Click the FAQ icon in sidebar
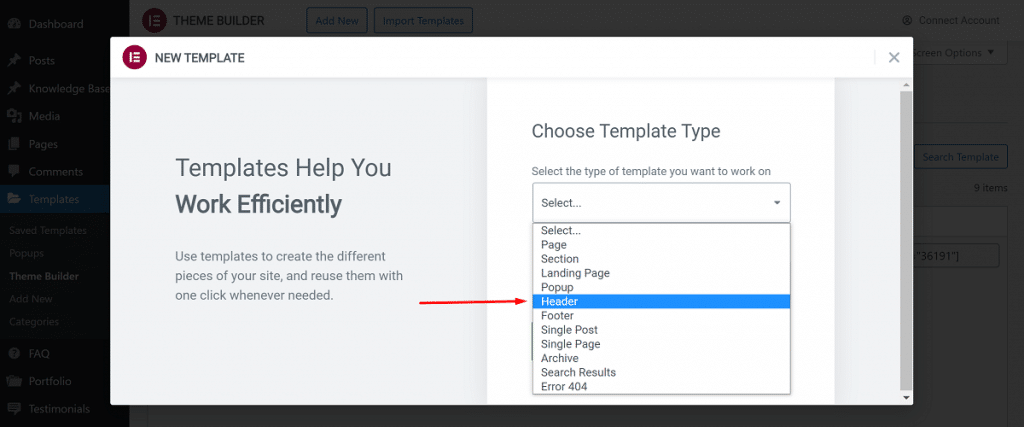The height and width of the screenshot is (427, 1024). (x=14, y=353)
